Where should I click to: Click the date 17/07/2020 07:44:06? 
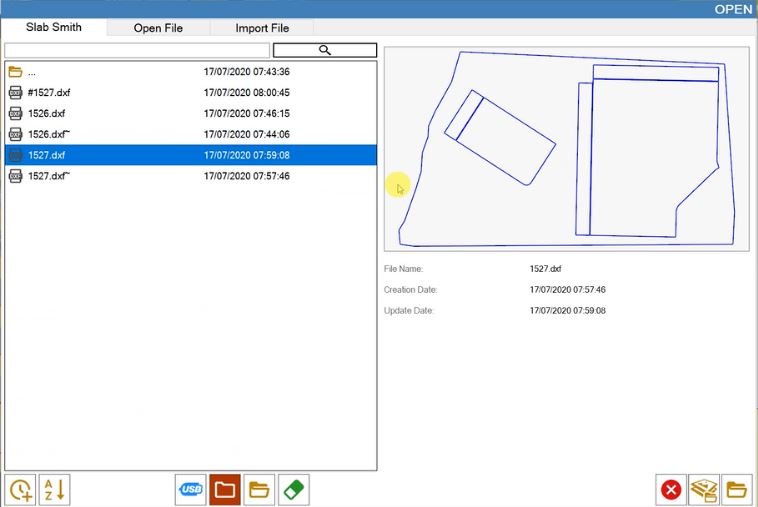pyautogui.click(x=247, y=134)
